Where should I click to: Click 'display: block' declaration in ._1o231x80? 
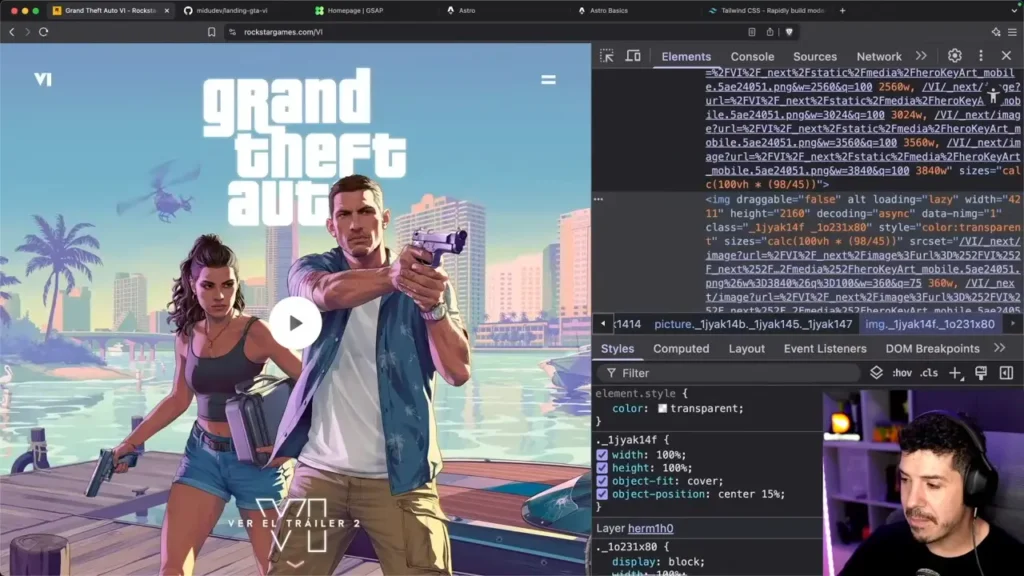click(x=658, y=562)
